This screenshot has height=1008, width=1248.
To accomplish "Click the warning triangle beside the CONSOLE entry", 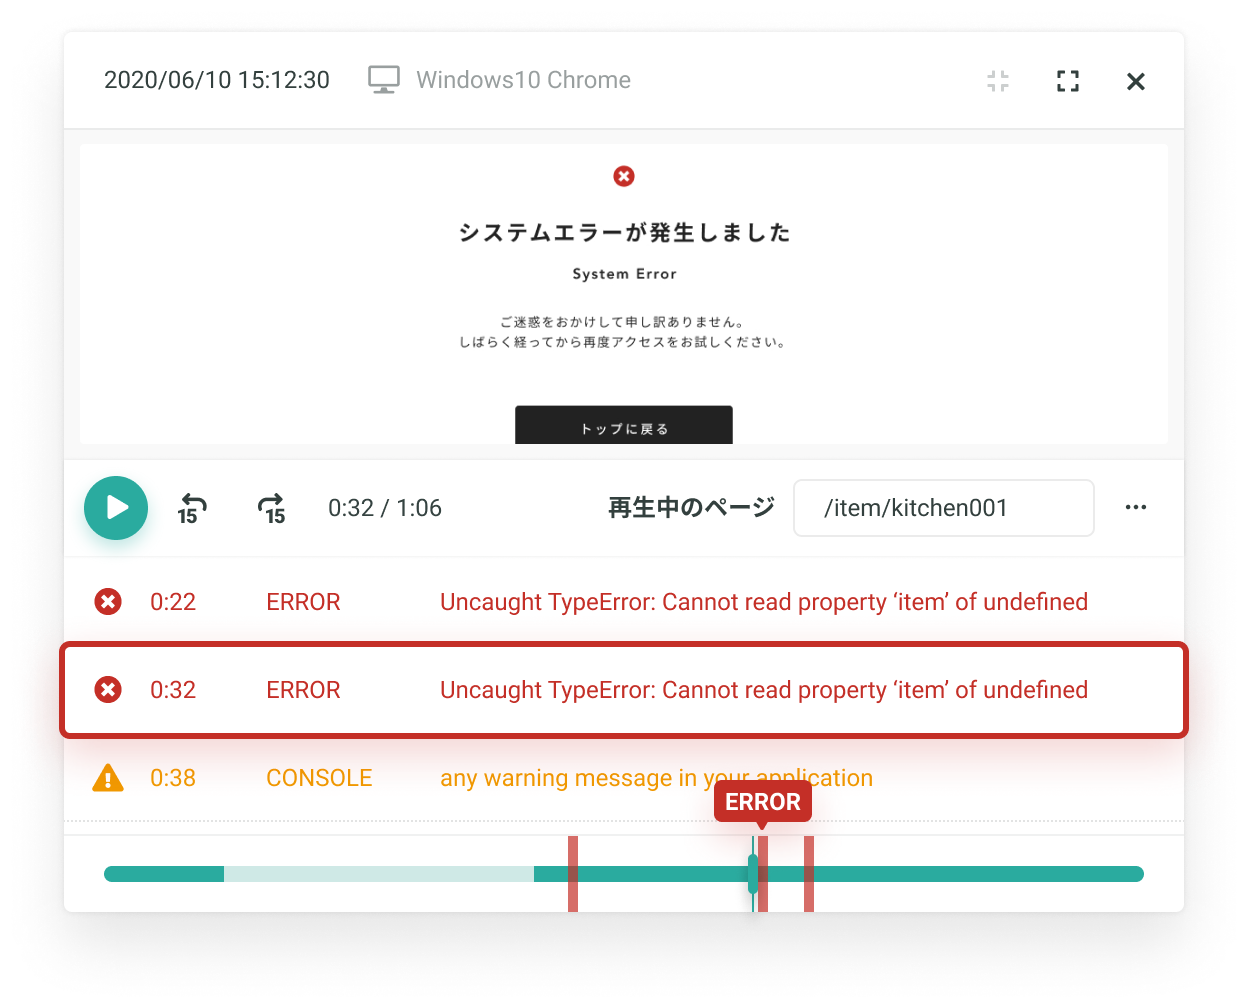I will coord(107,777).
